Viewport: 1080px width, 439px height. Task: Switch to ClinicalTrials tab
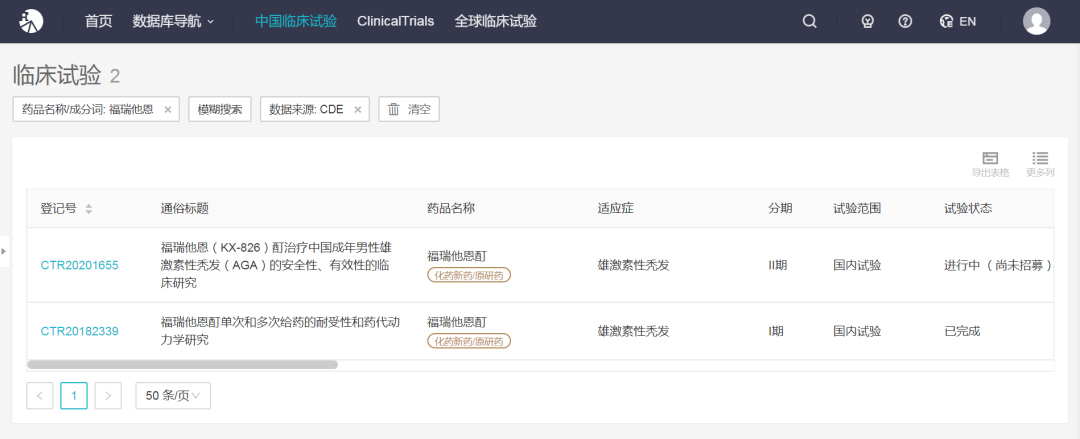(395, 21)
